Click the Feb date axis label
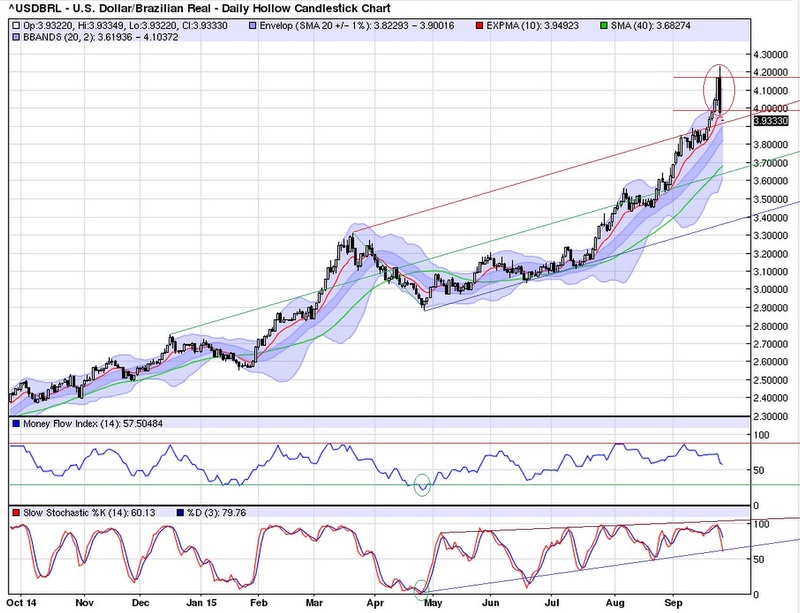 pyautogui.click(x=258, y=603)
